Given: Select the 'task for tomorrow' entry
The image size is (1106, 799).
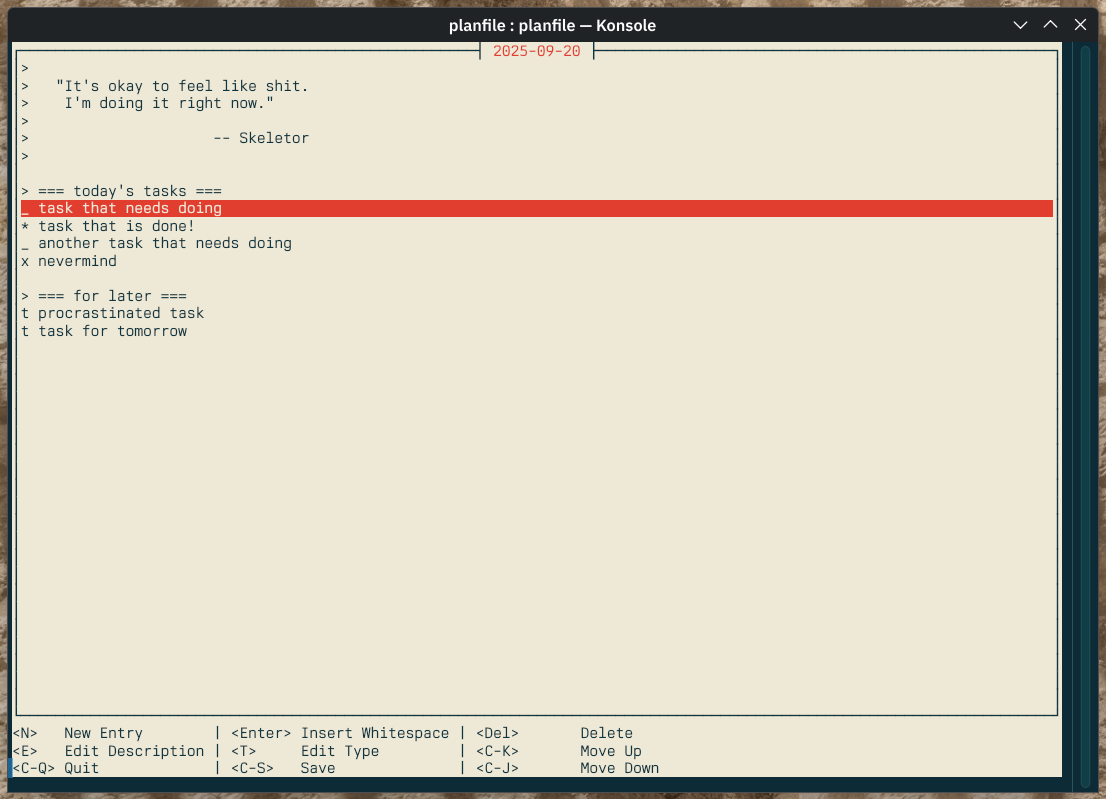Looking at the screenshot, I should click(x=112, y=331).
